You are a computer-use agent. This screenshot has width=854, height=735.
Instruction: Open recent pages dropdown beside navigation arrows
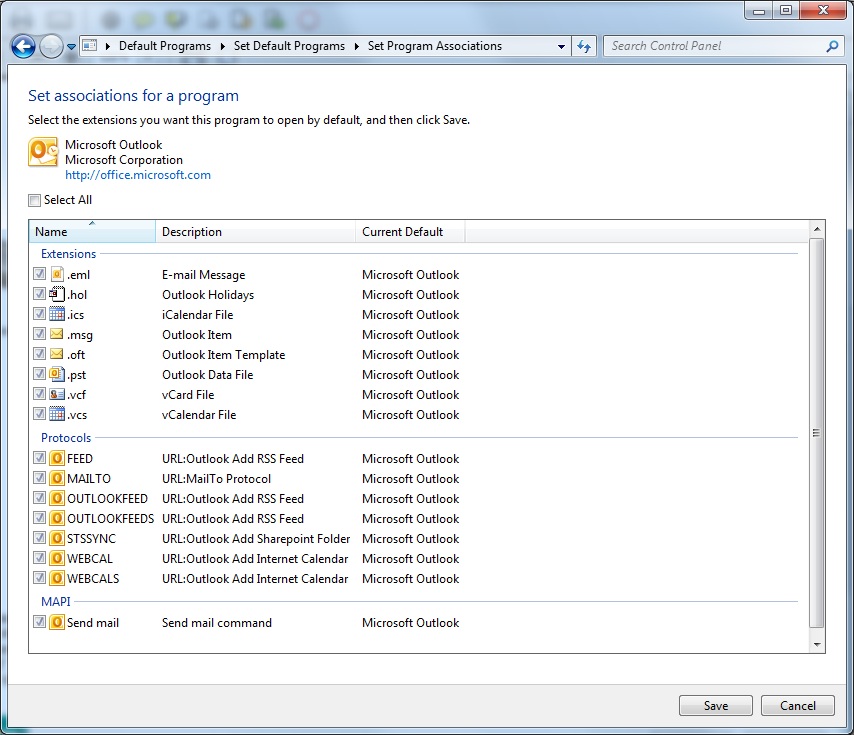click(70, 46)
